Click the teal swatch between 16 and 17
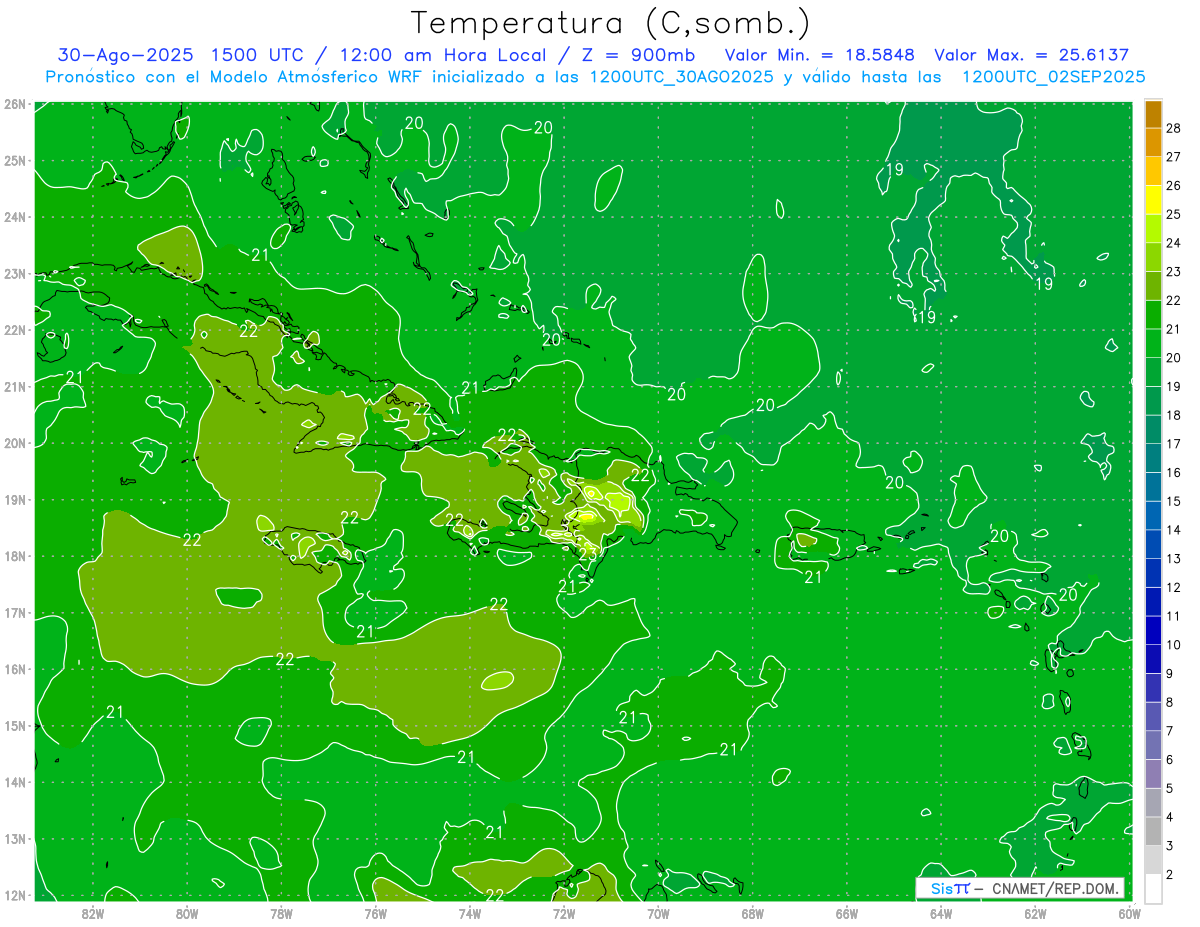This screenshot has height=927, width=1200. click(1153, 458)
